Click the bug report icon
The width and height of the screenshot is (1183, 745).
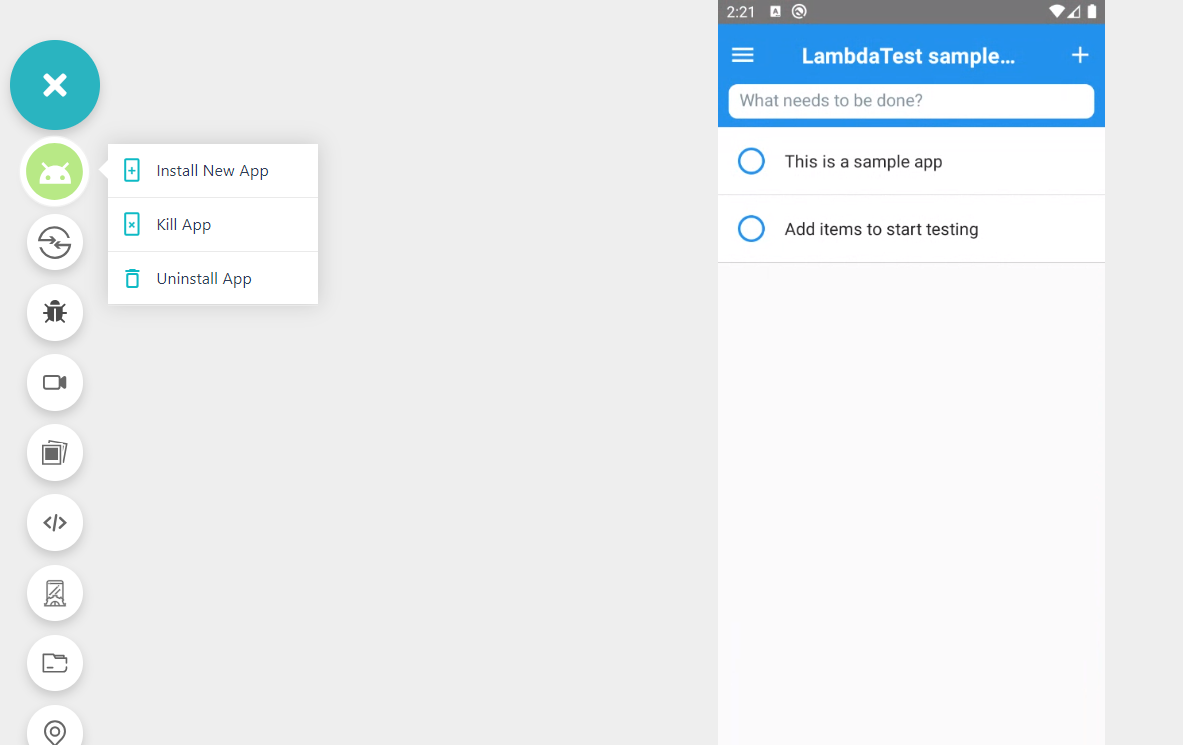tap(55, 312)
